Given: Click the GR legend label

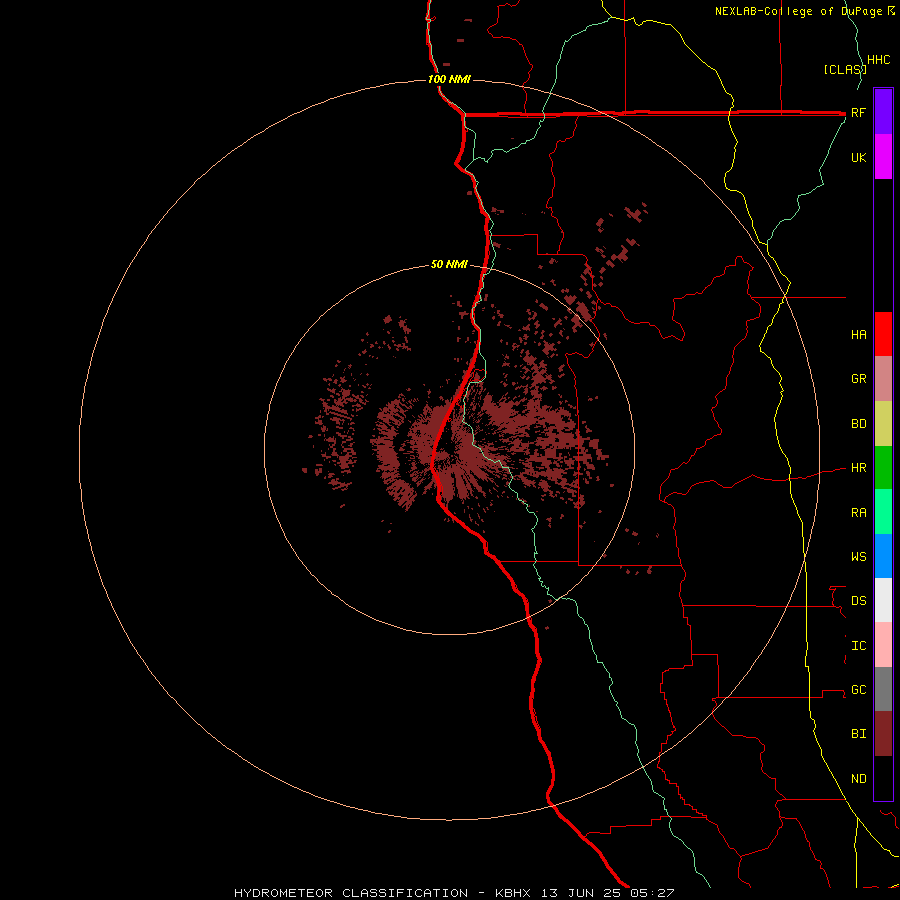Looking at the screenshot, I should click(859, 379).
